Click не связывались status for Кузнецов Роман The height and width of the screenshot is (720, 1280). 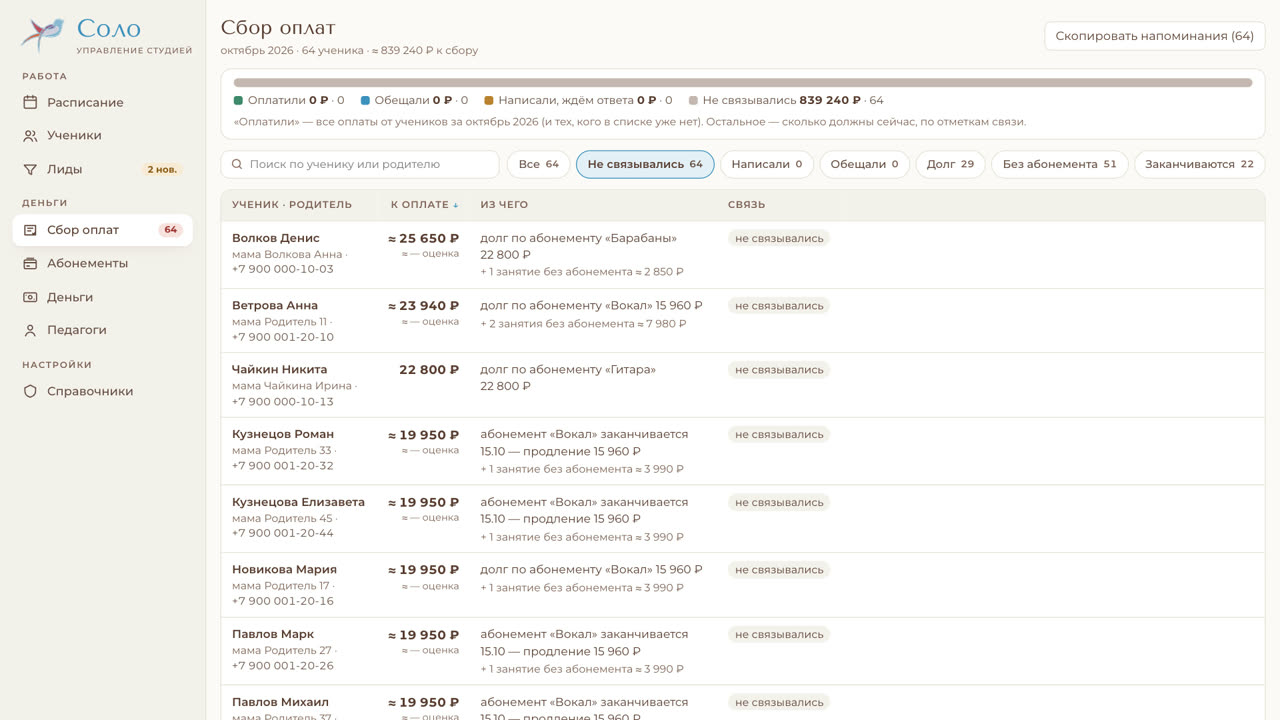pos(779,435)
